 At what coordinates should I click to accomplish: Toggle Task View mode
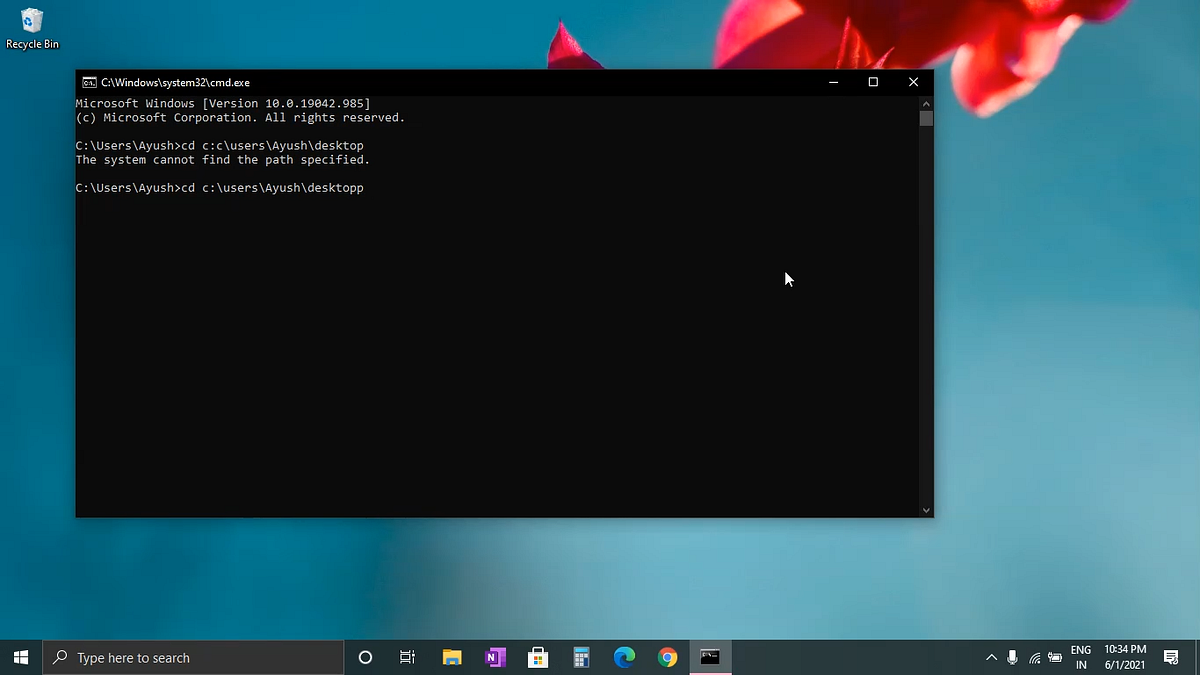tap(406, 657)
